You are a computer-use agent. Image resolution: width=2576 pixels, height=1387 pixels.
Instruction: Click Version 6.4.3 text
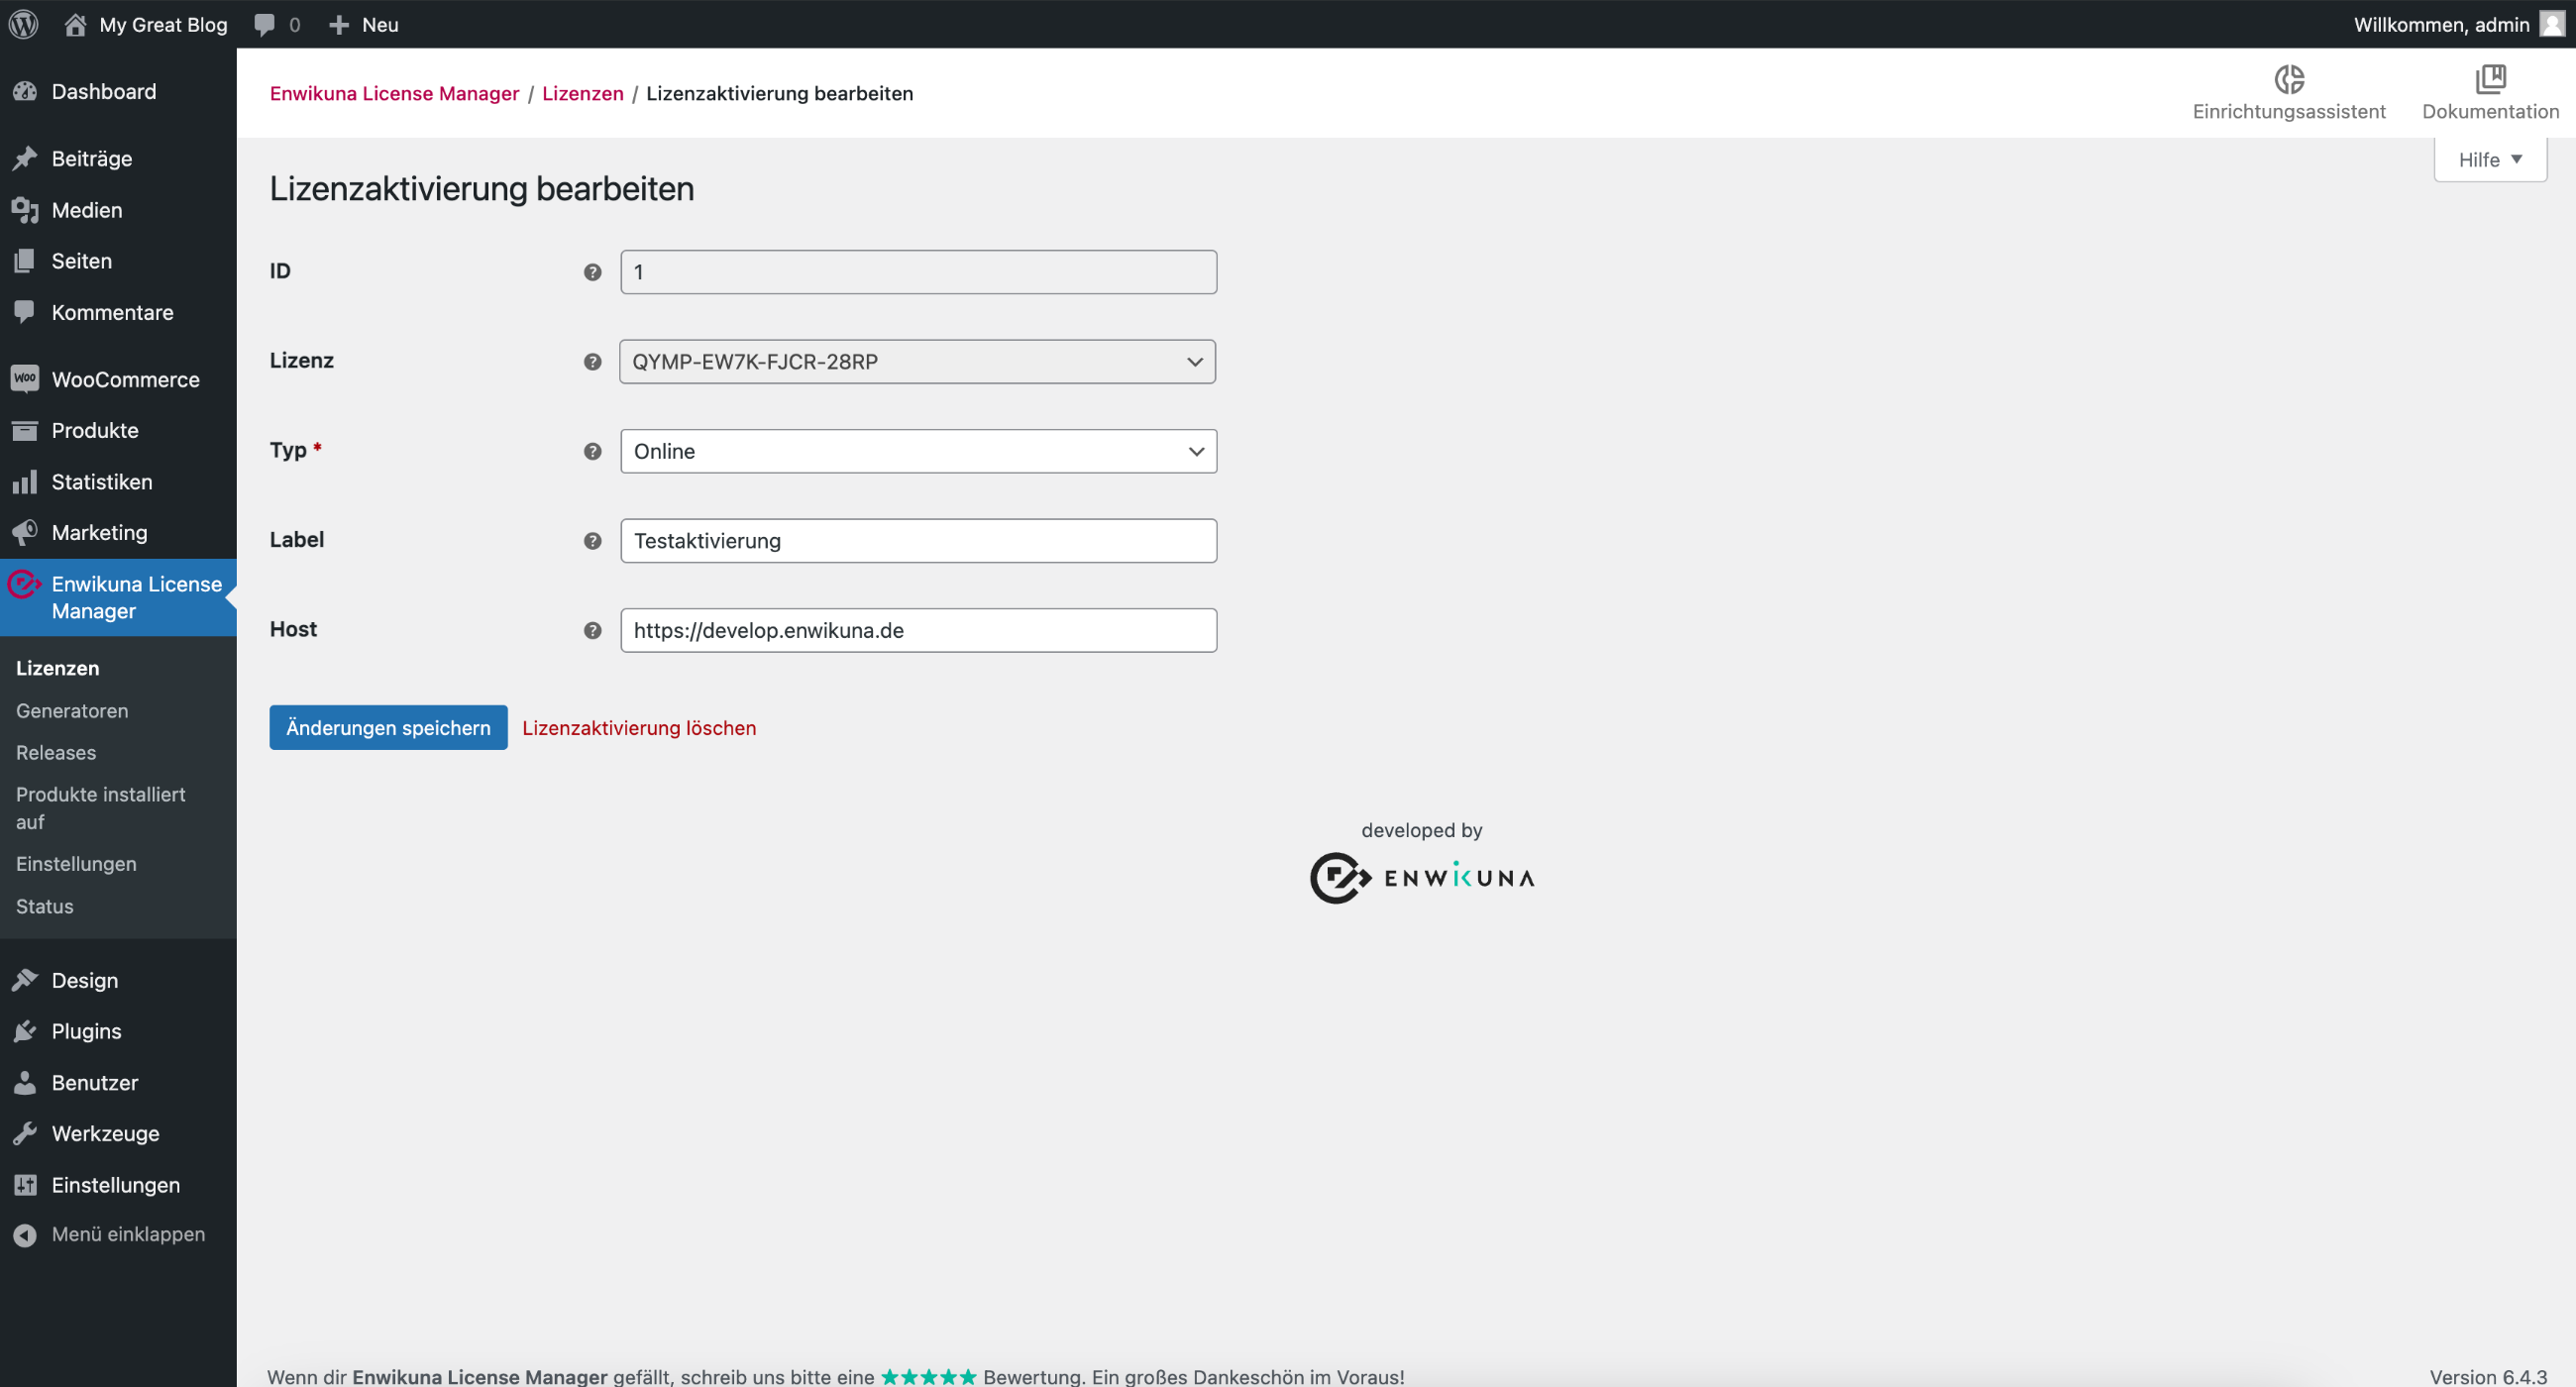2488,1377
